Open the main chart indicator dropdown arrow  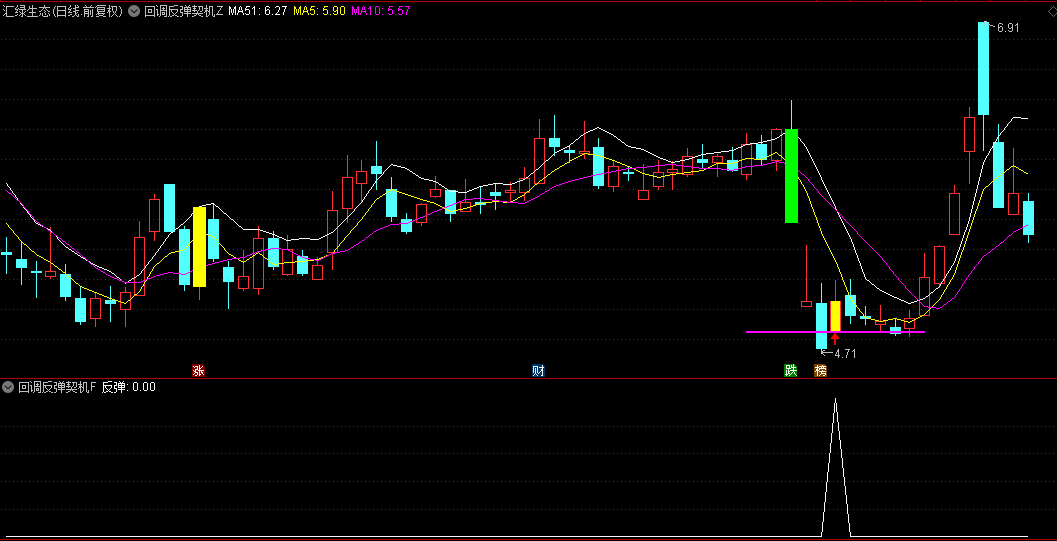tap(134, 11)
